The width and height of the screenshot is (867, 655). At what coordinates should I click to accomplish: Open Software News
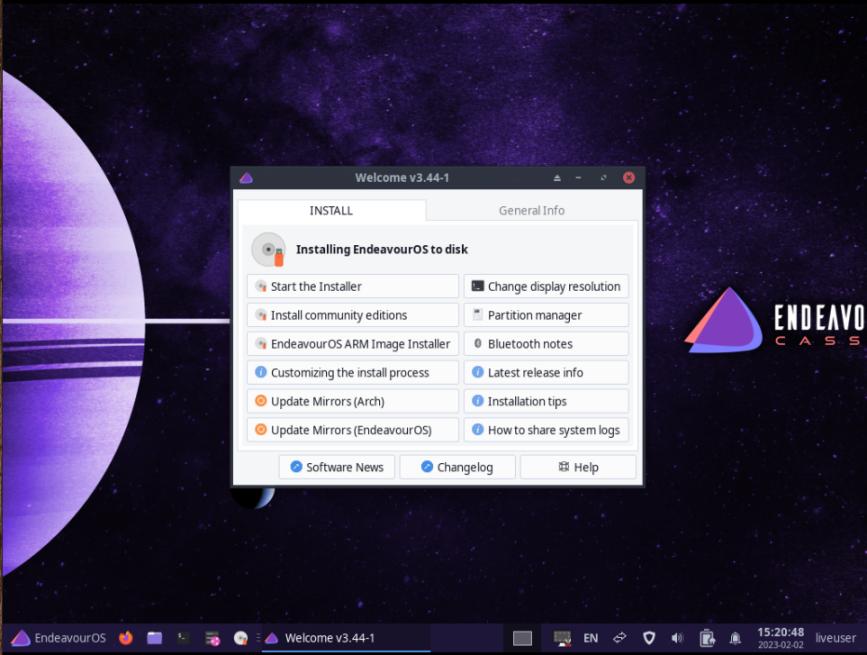point(337,467)
